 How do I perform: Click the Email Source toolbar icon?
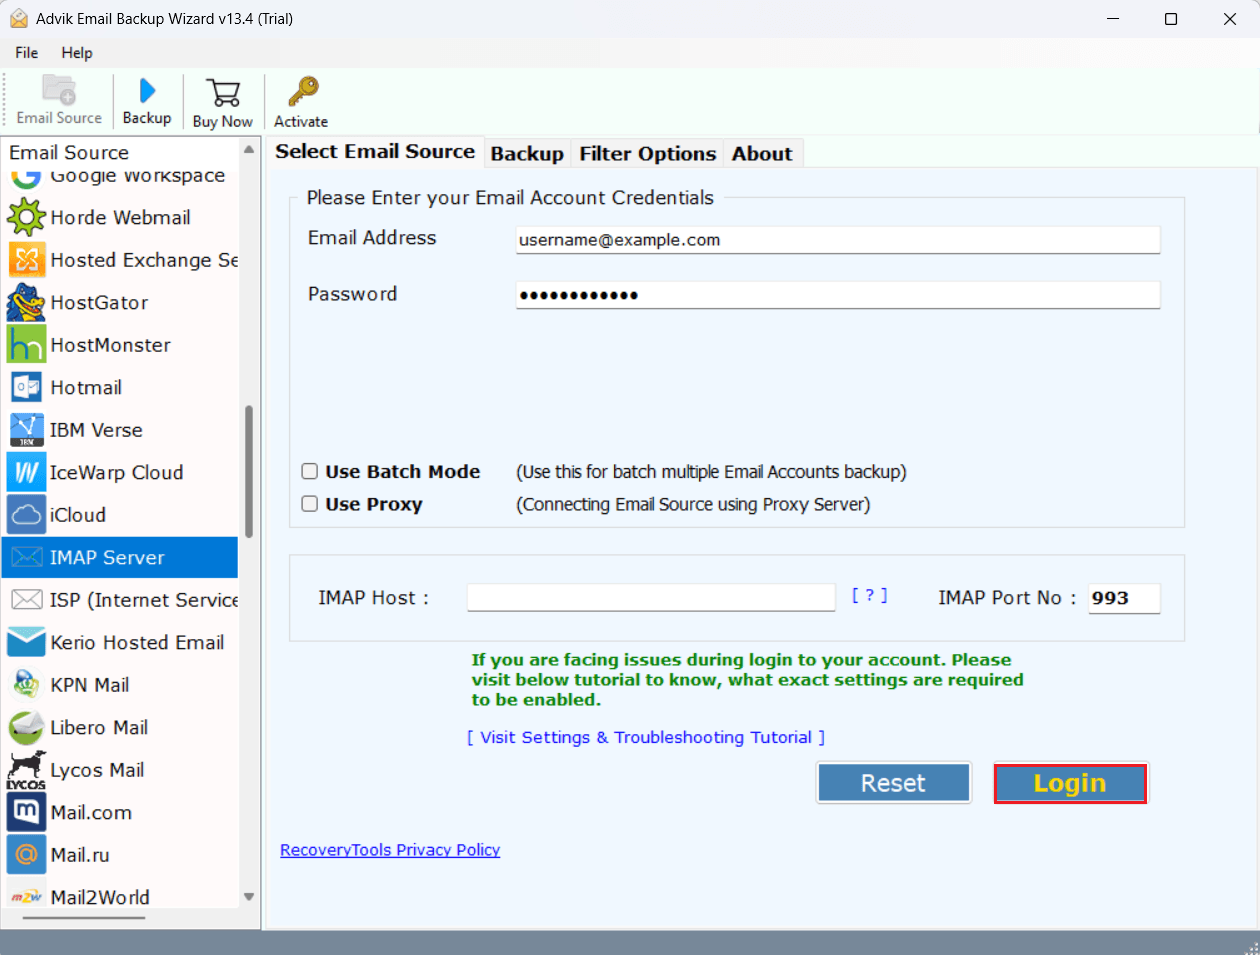tap(59, 91)
